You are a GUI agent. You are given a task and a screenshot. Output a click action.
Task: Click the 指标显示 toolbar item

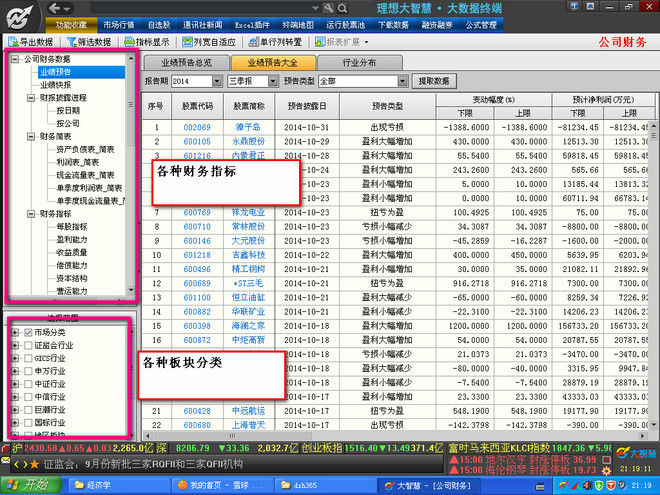[x=147, y=42]
